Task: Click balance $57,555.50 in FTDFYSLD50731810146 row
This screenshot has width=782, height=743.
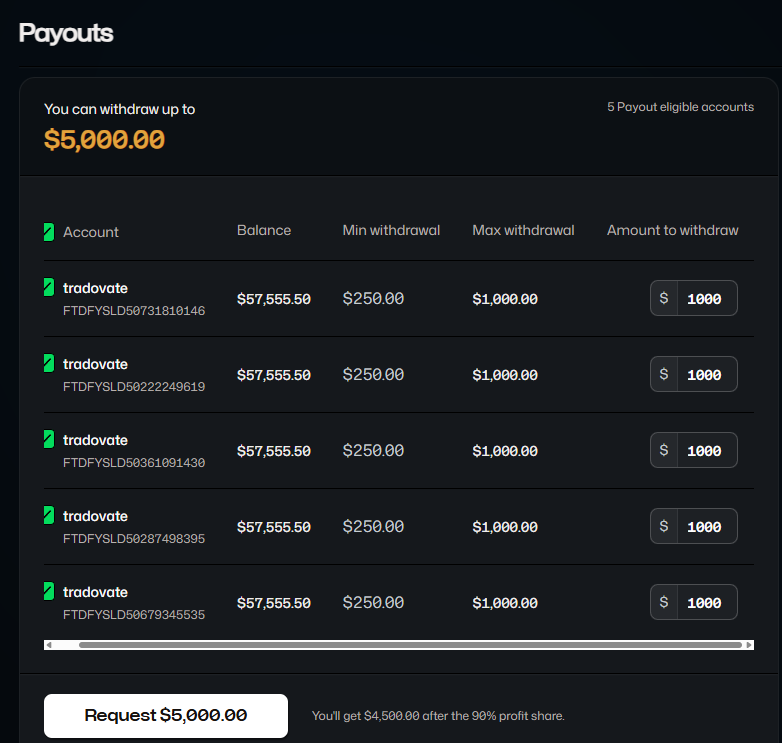Action: tap(274, 299)
